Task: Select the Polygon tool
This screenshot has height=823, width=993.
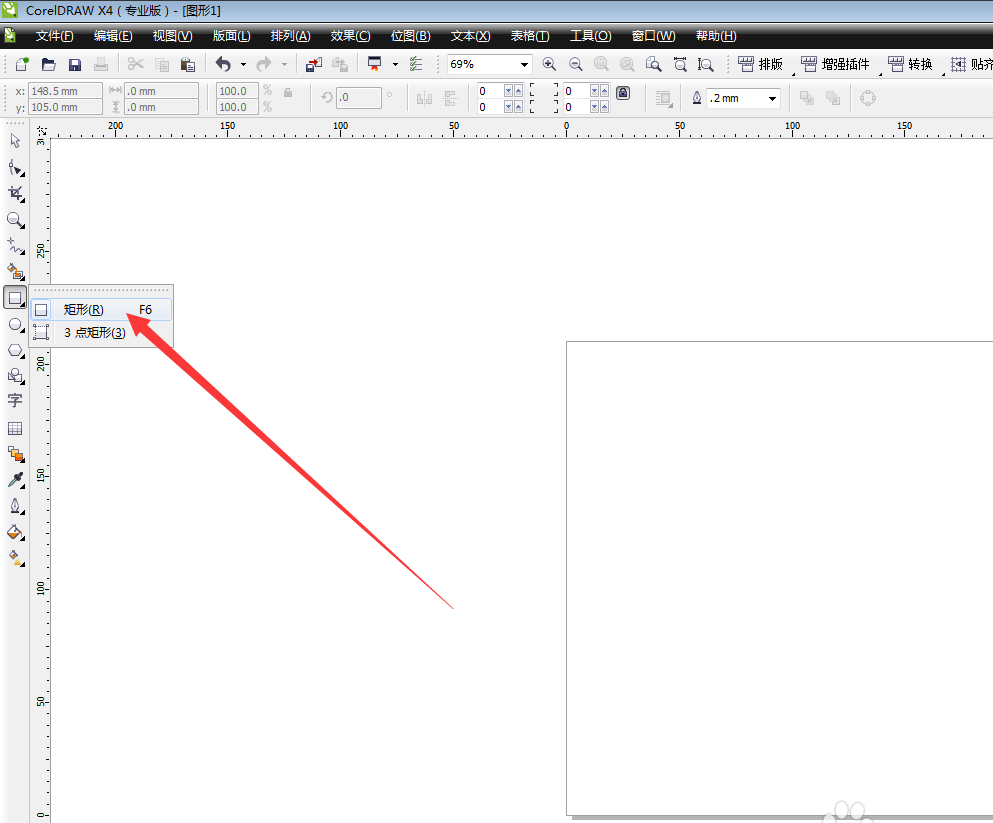Action: pos(15,350)
